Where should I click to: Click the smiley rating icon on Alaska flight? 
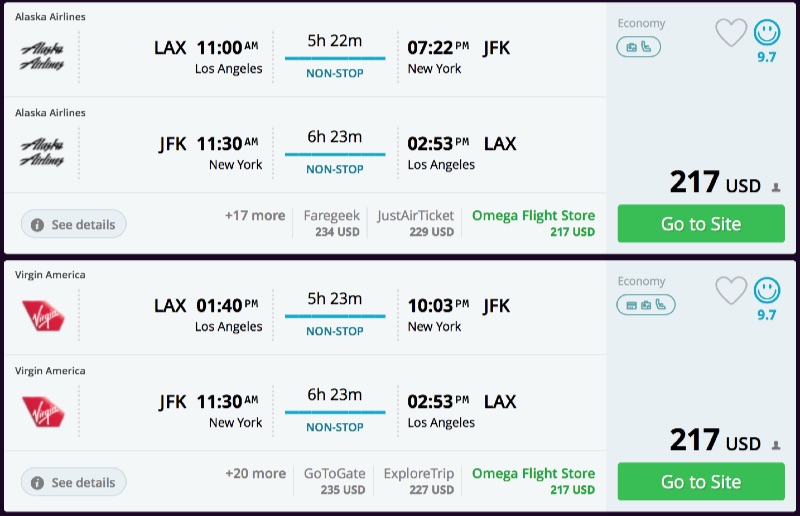[x=767, y=33]
